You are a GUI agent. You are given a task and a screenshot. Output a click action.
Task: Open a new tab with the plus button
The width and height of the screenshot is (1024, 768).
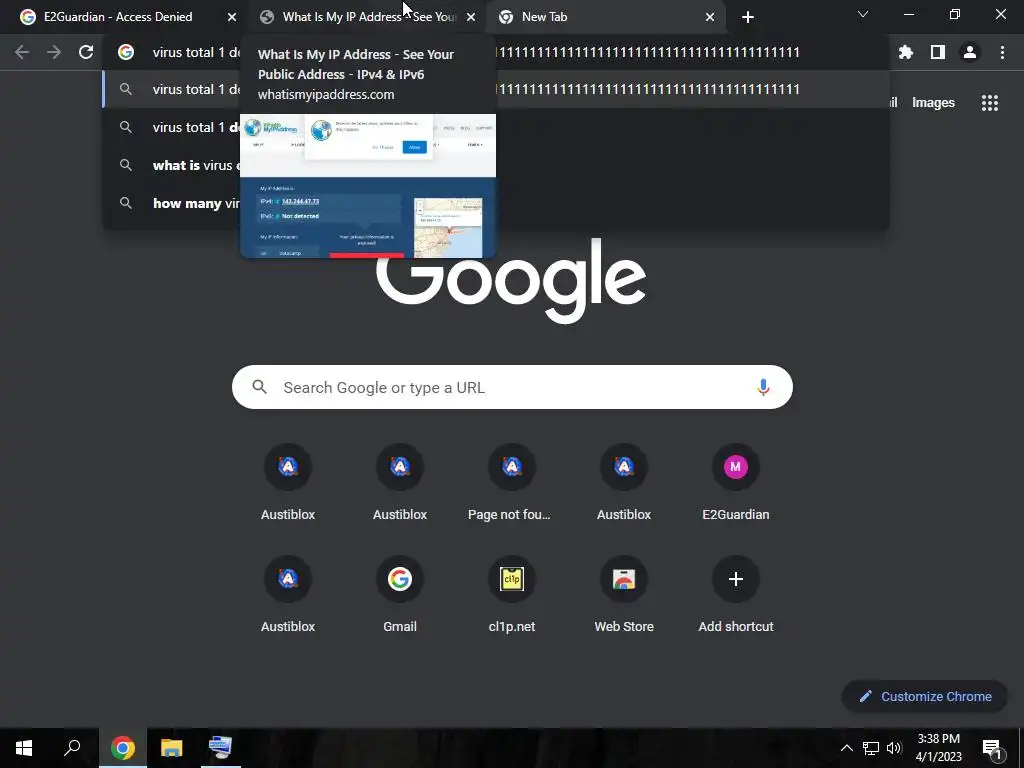(748, 17)
